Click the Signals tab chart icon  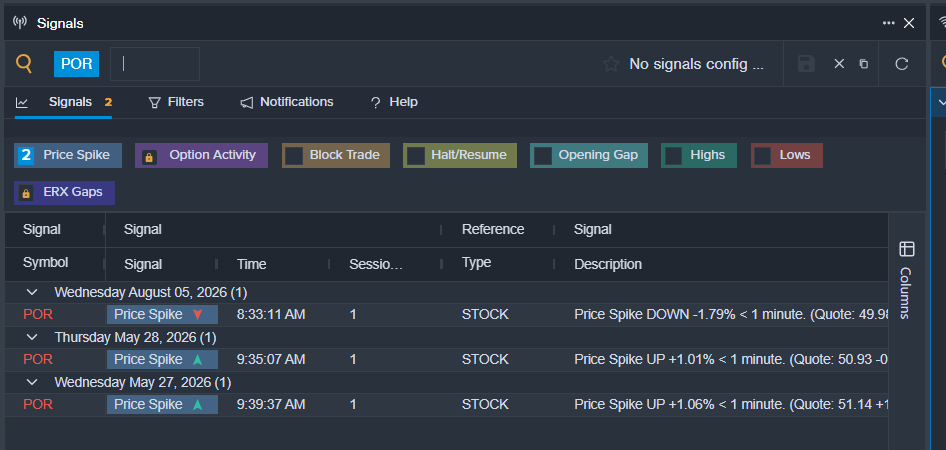coord(22,103)
